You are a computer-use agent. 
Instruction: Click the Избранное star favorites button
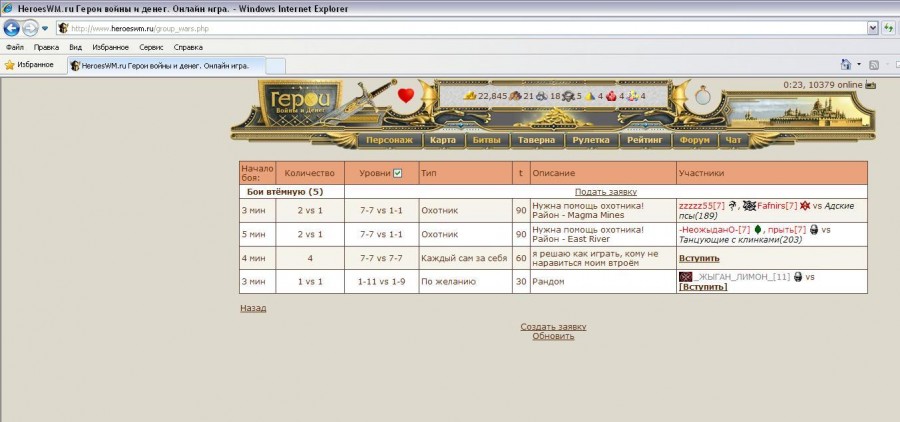29,65
